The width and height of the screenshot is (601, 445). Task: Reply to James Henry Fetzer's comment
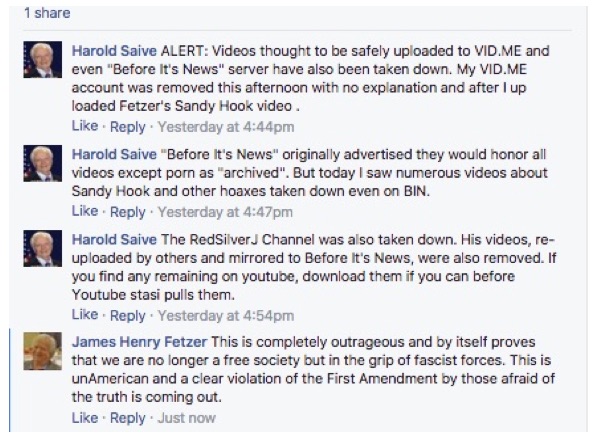pos(128,418)
